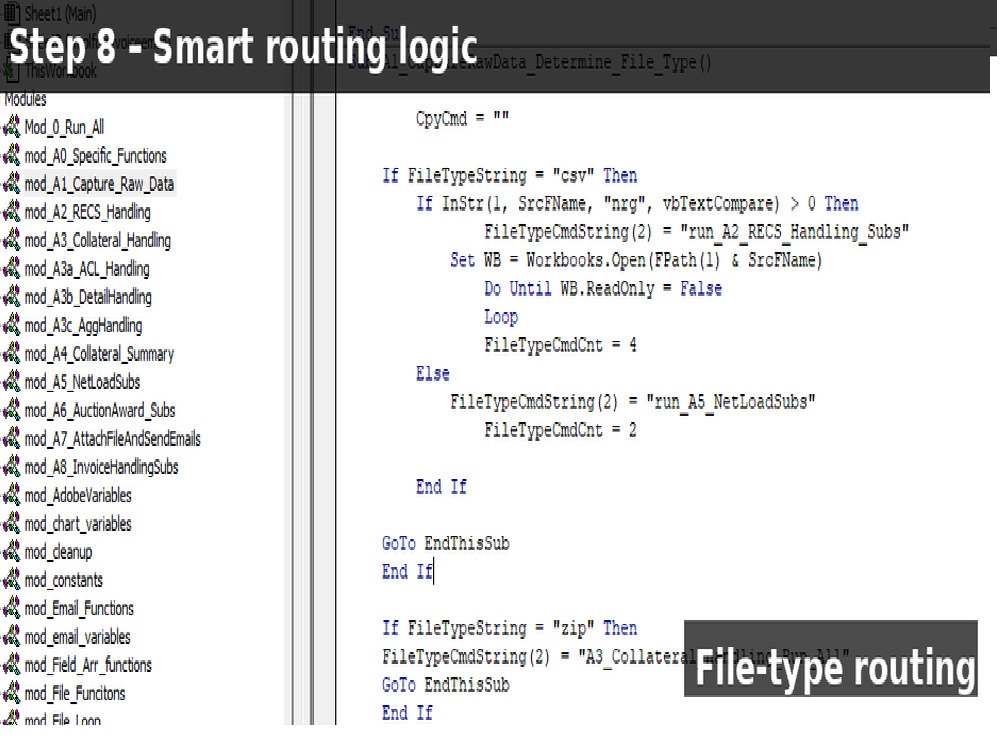Screen dimensions: 1000x750
Task: Select Mod_0_Run_All in project tree
Action: 64,128
